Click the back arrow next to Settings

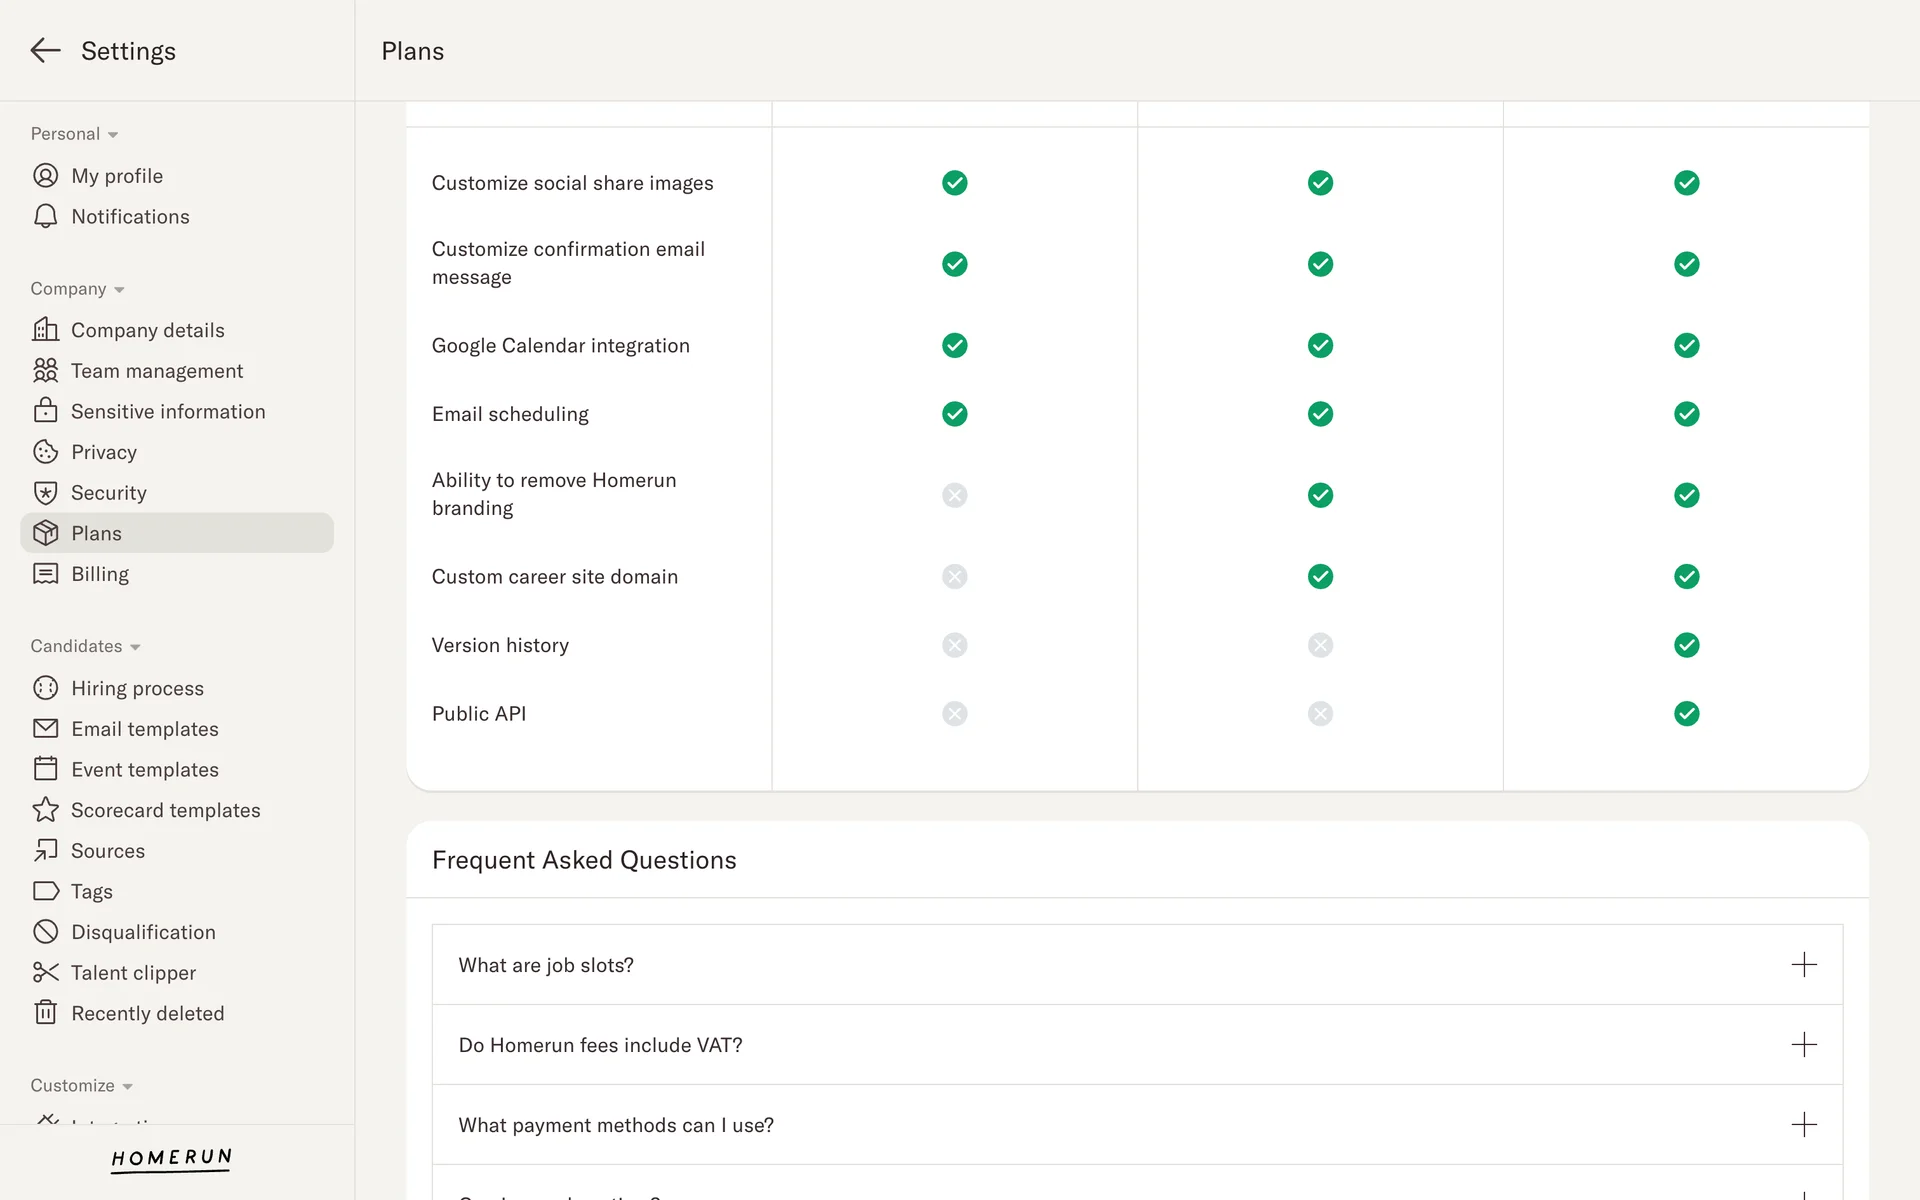[45, 51]
